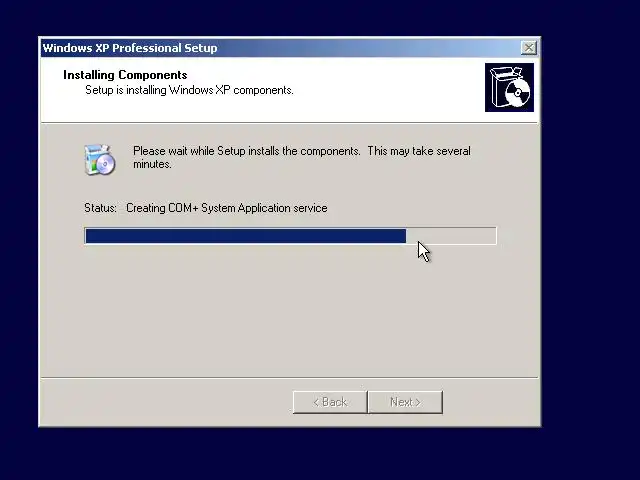The height and width of the screenshot is (480, 640).
Task: Click the small colorful software box icon
Action: coord(99,160)
